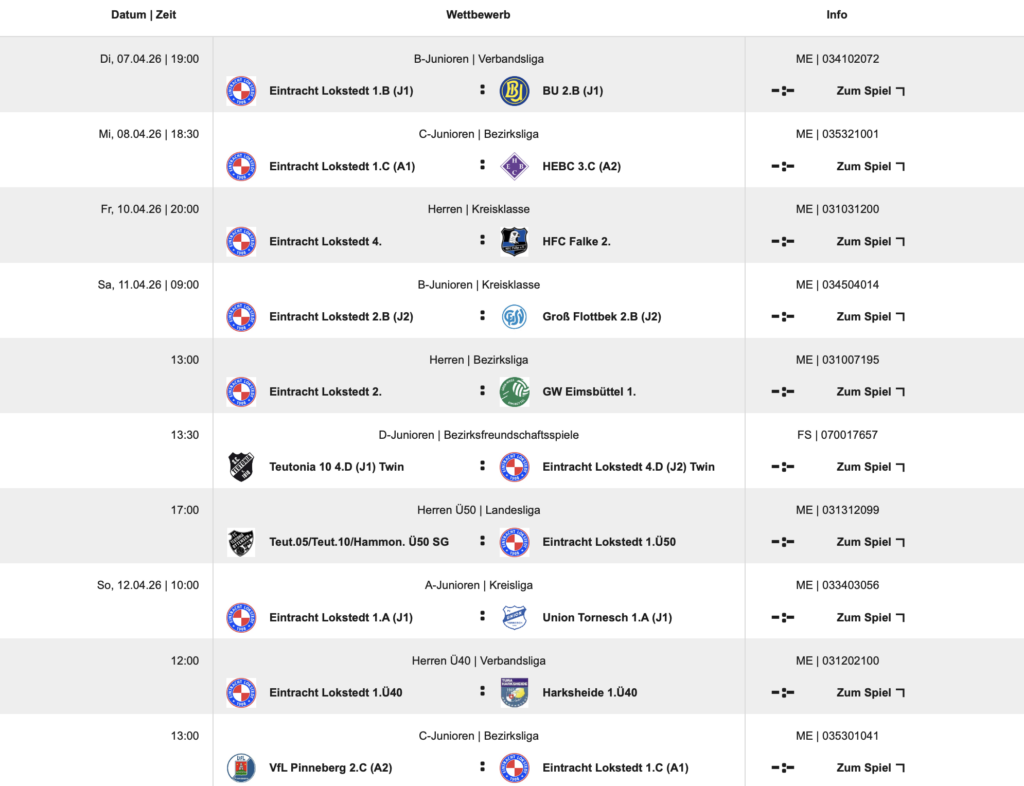Viewport: 1024px width, 786px height.
Task: Click the score icon for match 031007195
Action: [x=782, y=392]
